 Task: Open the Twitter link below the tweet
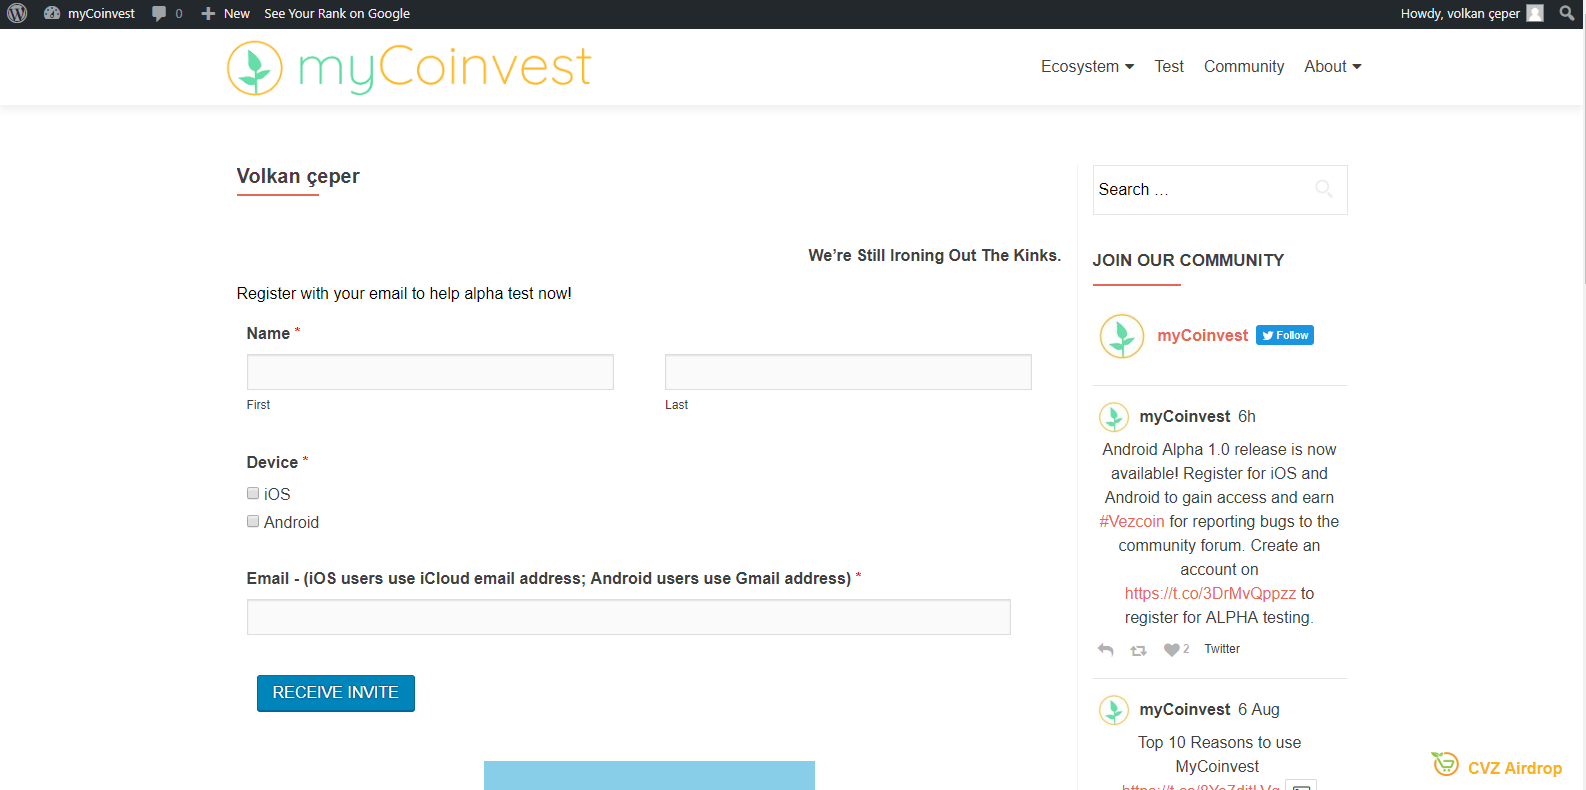(1222, 649)
